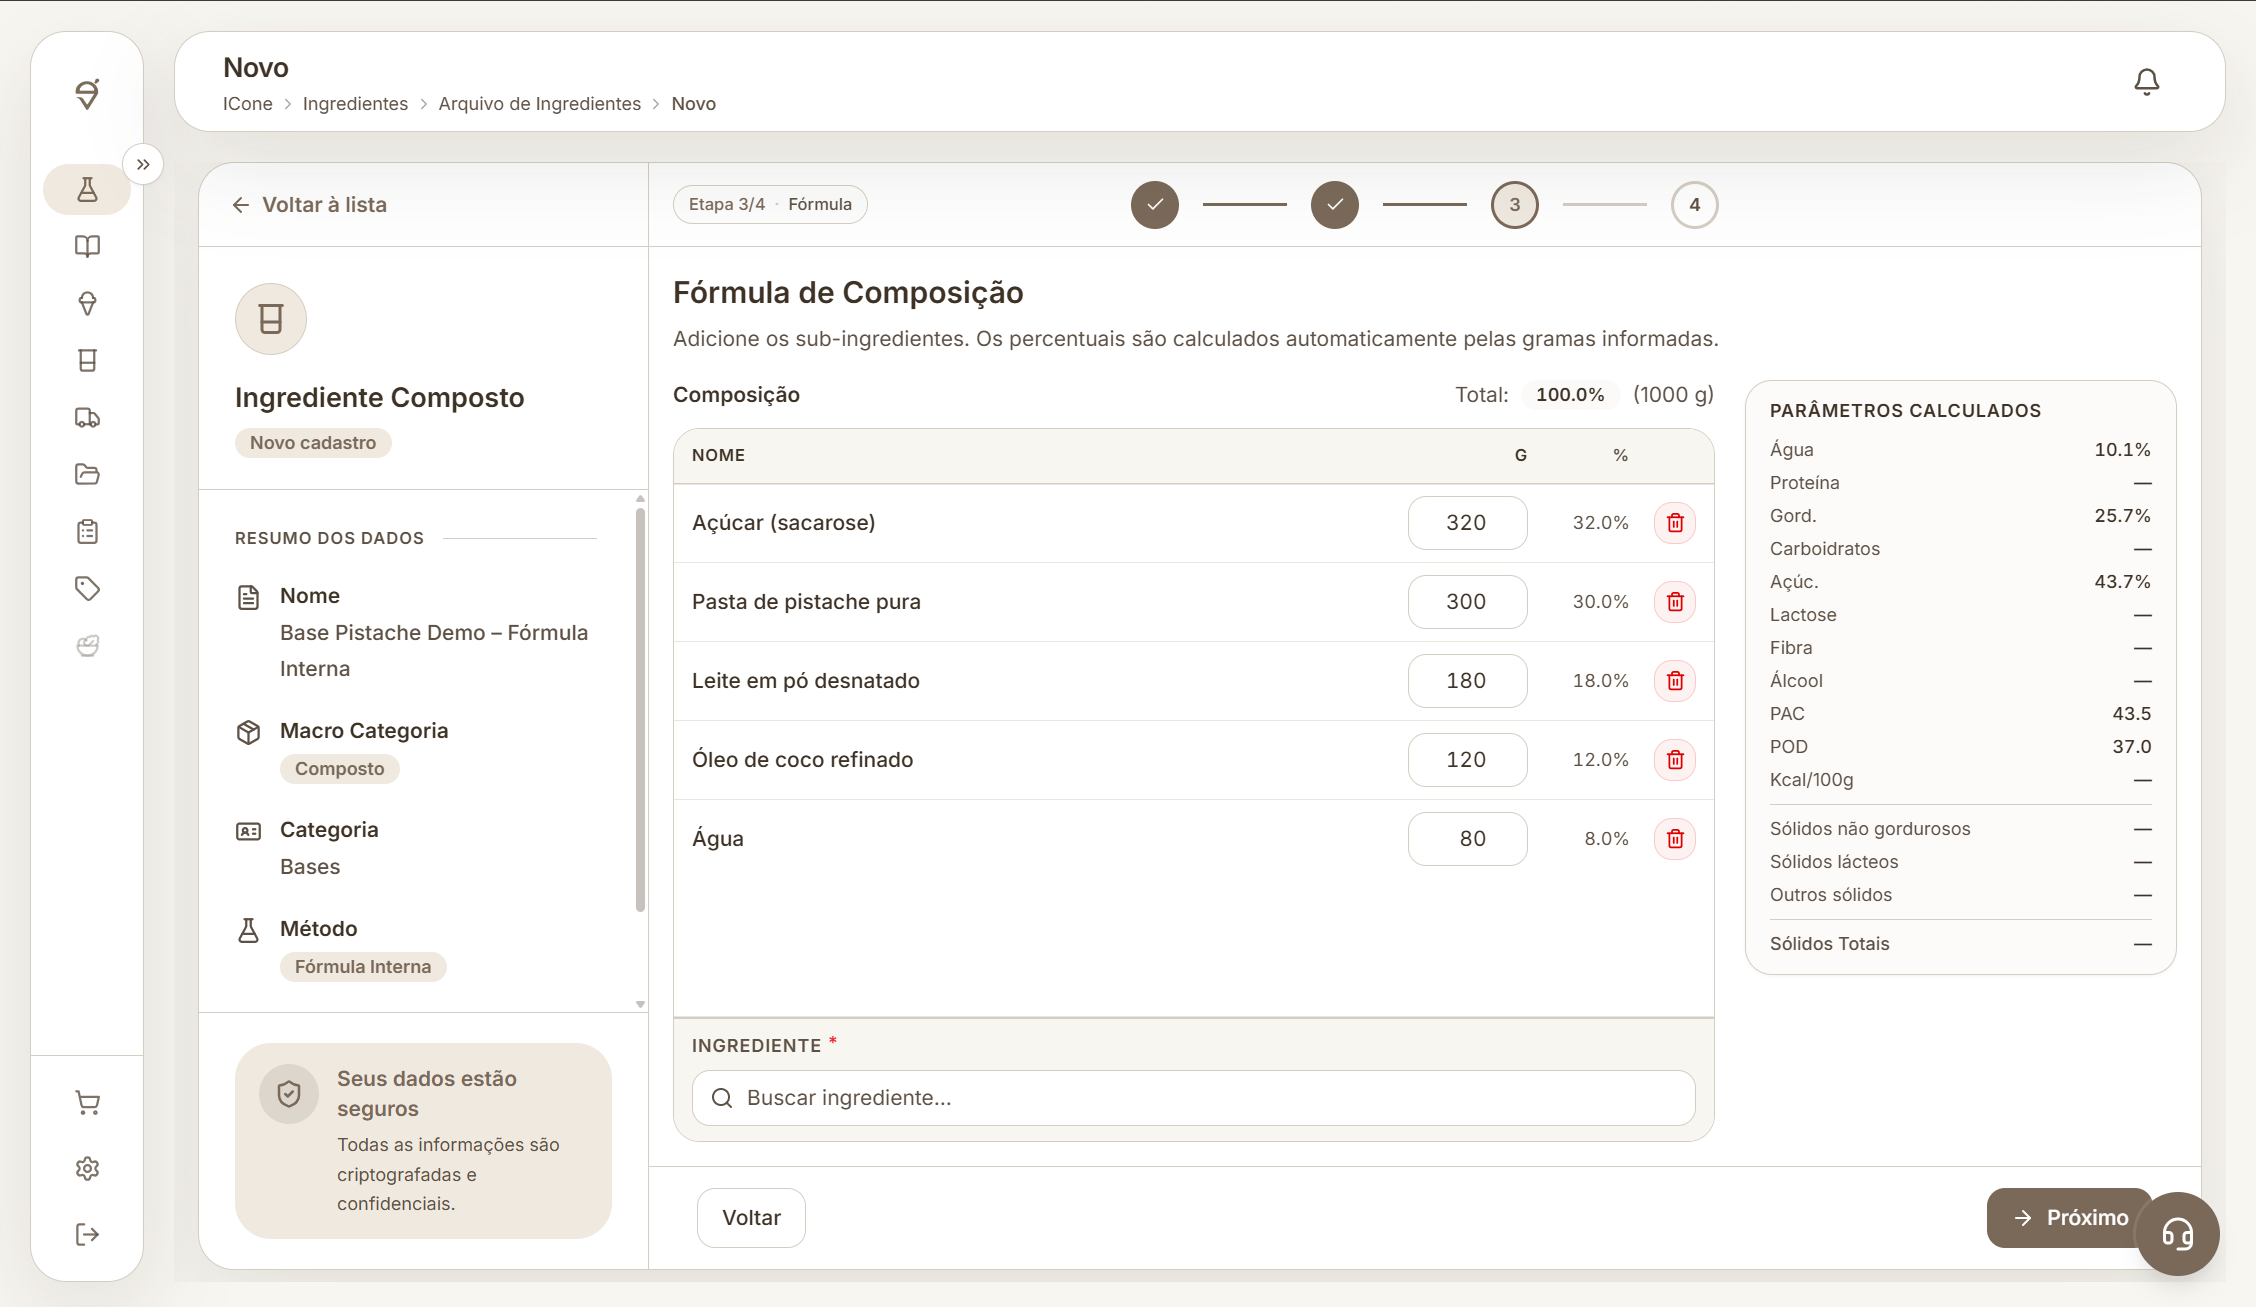
Task: Click the back arrow beside Voltar à lista
Action: pos(241,205)
